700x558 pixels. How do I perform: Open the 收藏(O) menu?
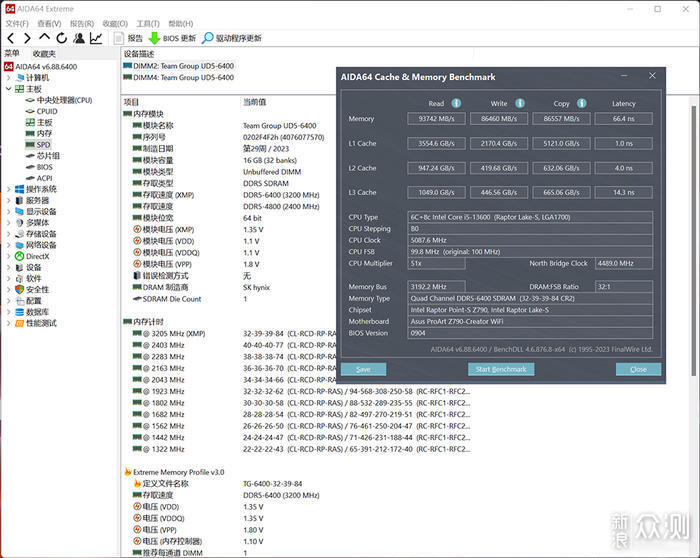point(115,23)
